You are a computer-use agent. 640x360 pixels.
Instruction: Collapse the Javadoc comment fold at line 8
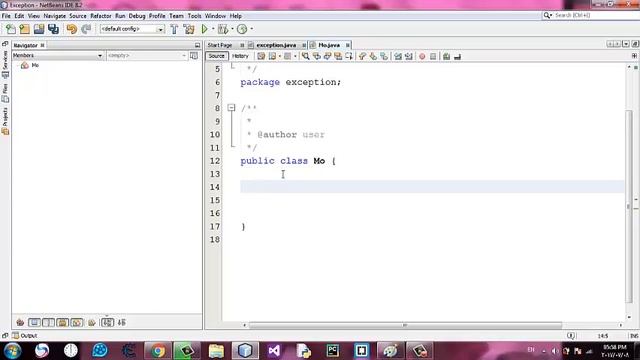(231, 108)
